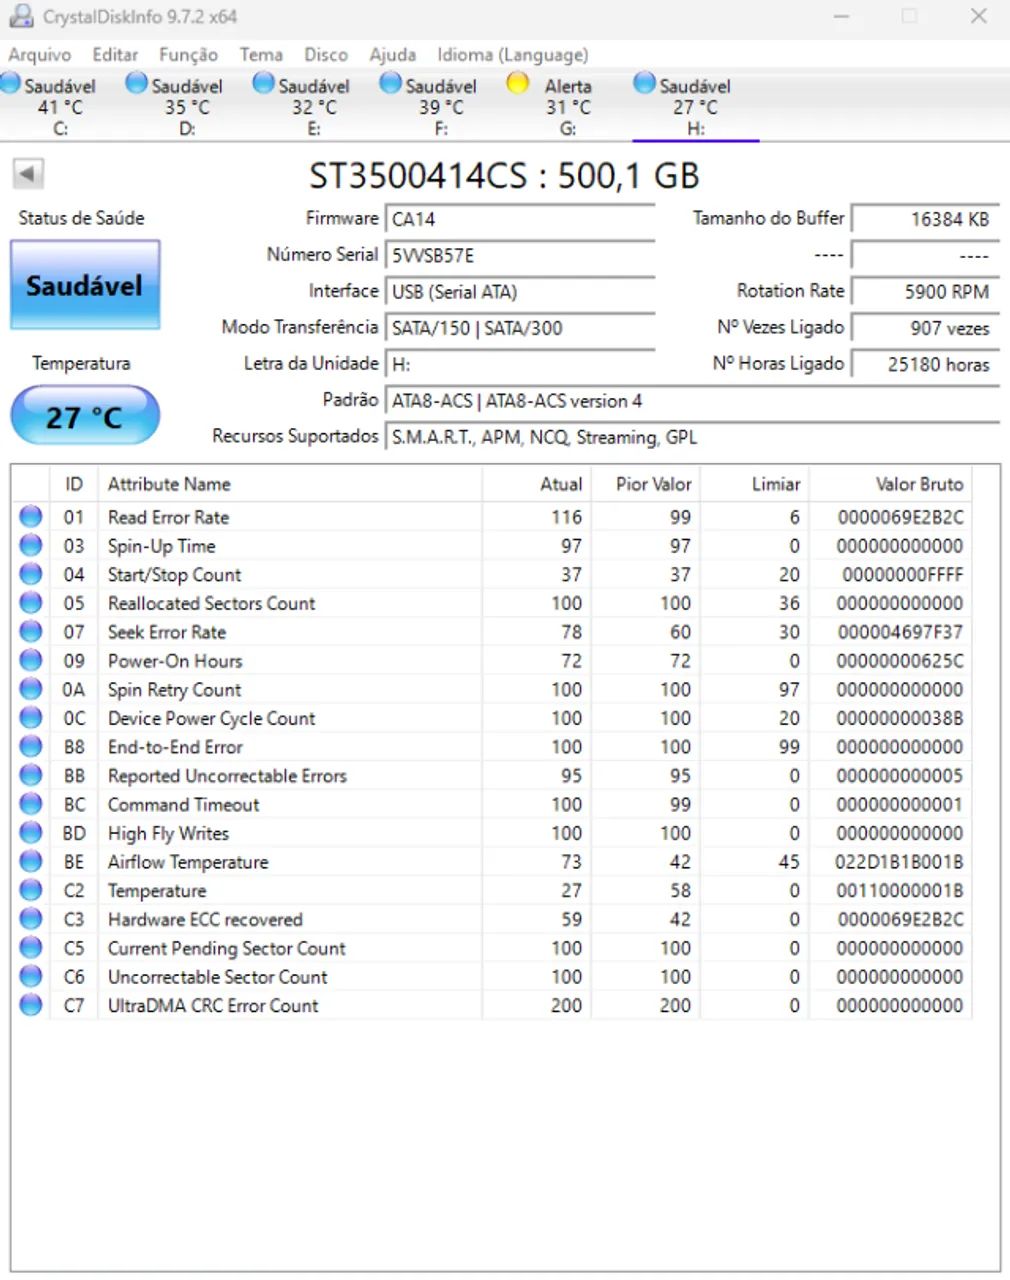
Task: Click the previous disk arrow button
Action: tap(29, 173)
